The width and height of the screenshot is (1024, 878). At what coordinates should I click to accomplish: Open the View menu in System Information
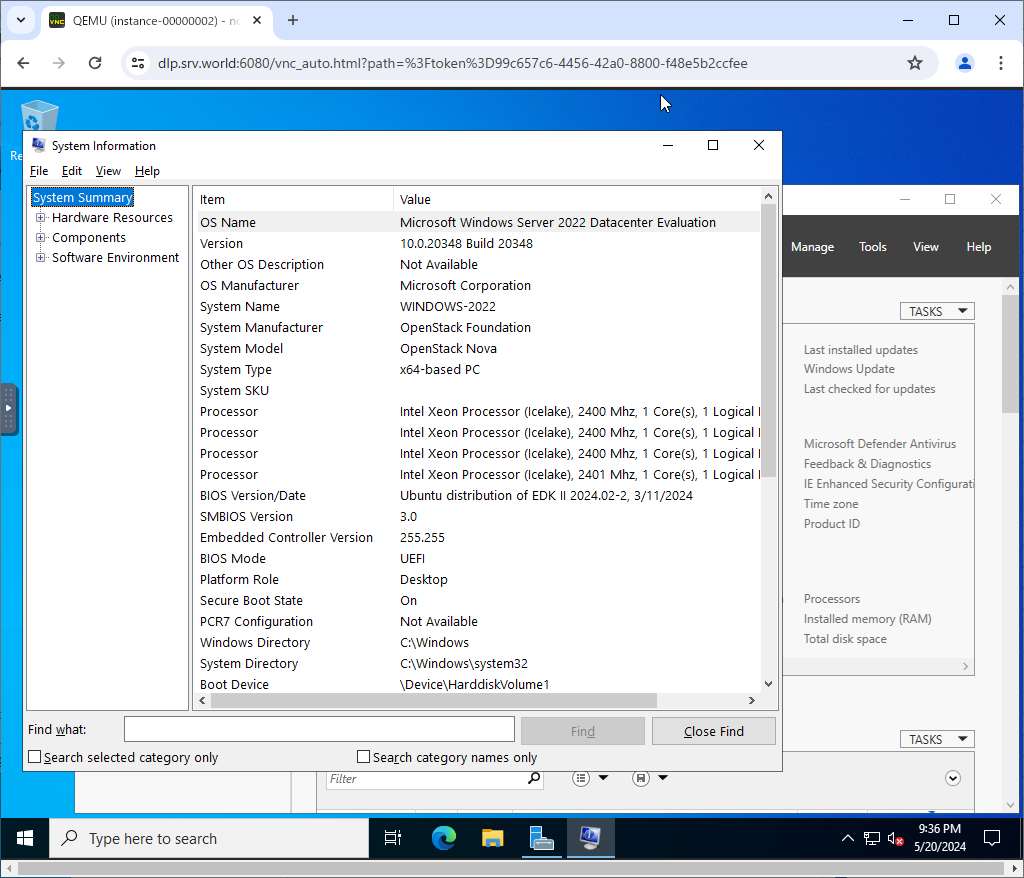point(108,171)
